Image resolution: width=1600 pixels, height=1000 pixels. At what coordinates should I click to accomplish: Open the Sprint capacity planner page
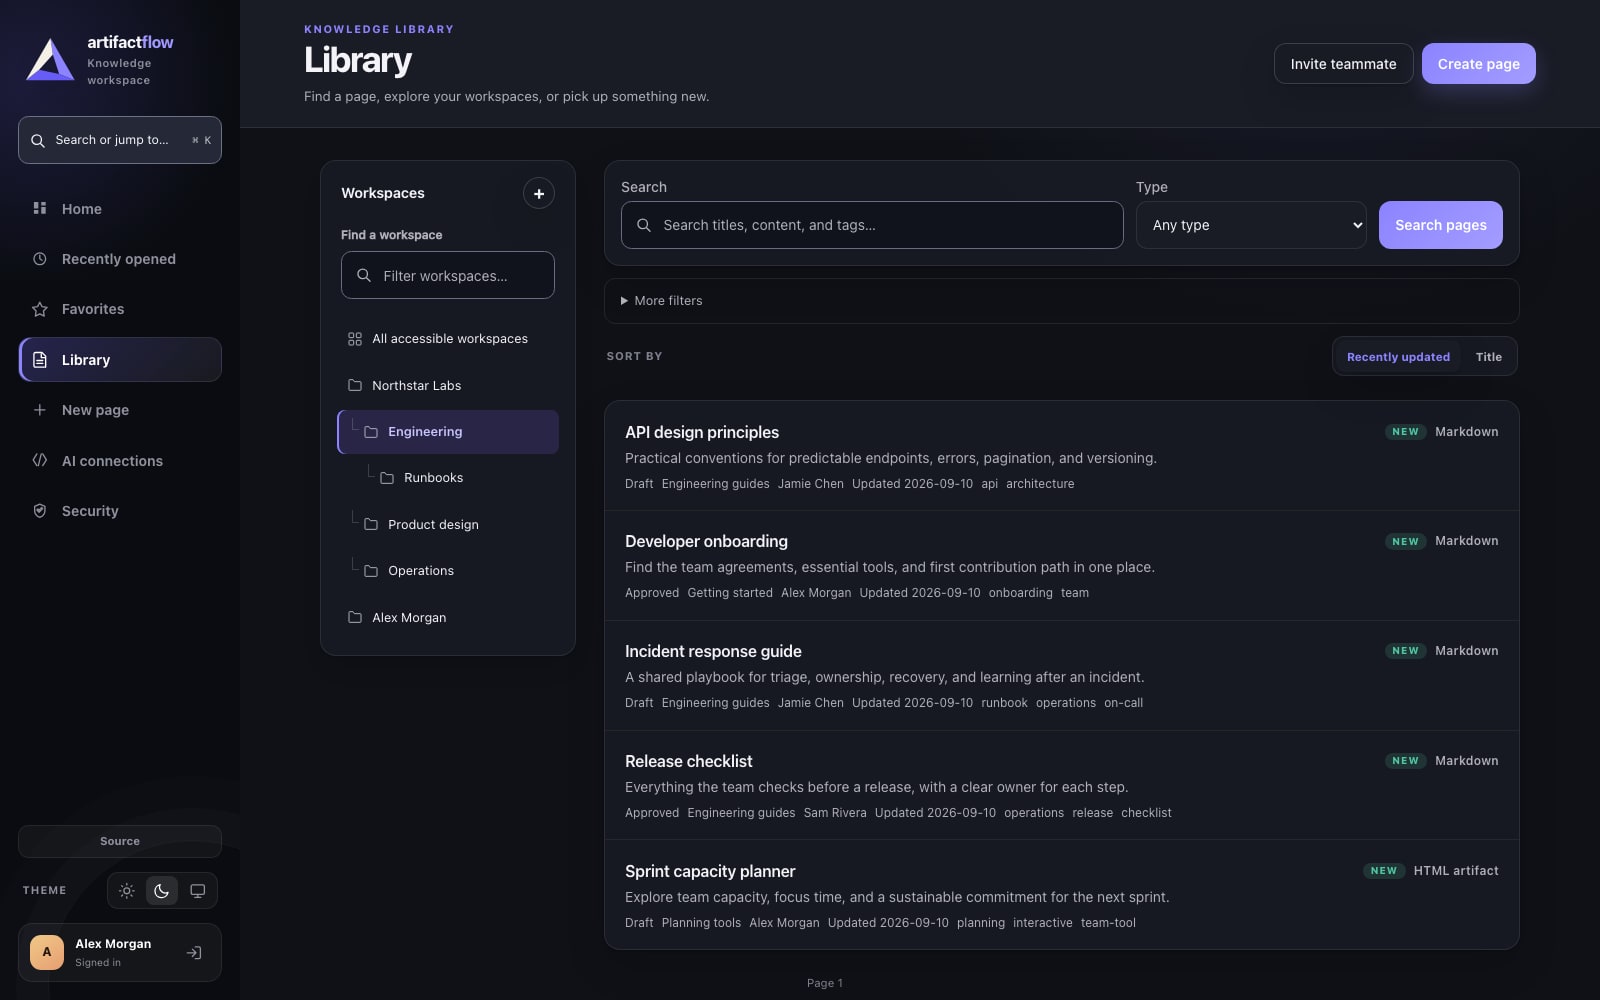(x=710, y=871)
